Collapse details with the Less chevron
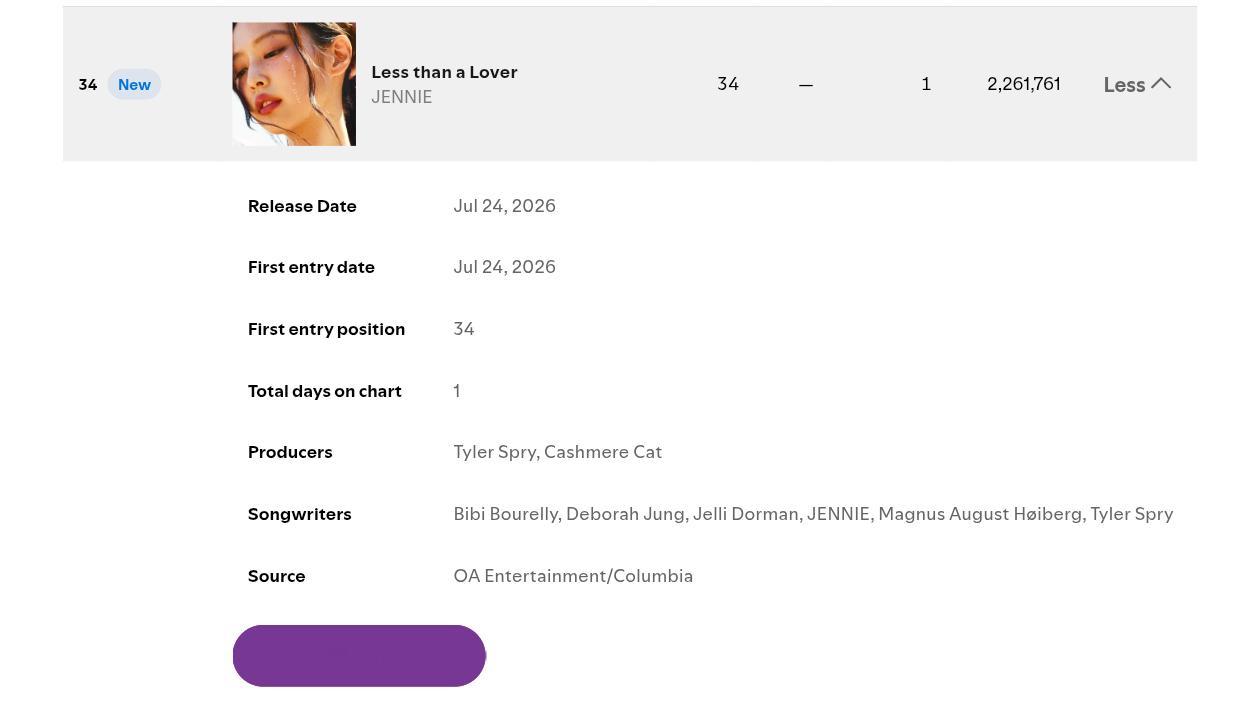 click(1137, 84)
